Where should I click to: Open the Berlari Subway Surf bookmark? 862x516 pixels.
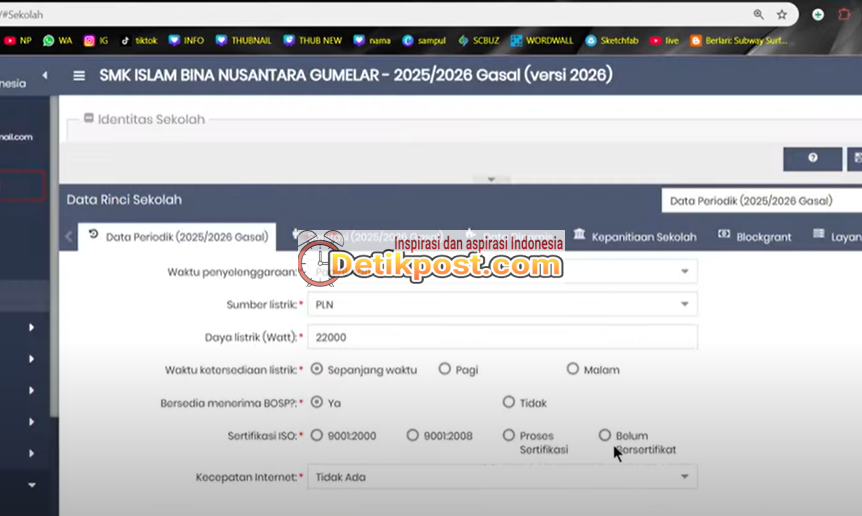[739, 41]
